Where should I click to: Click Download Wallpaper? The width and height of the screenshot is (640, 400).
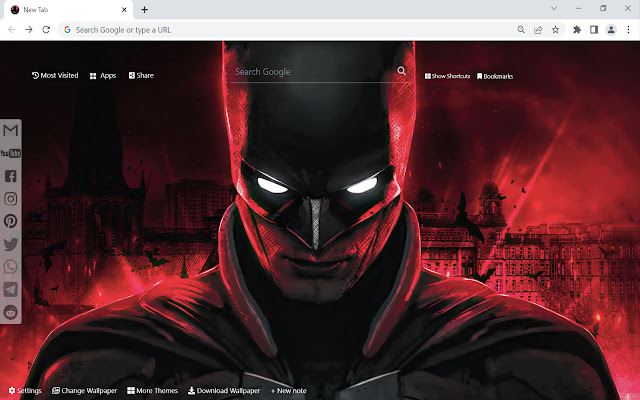point(224,391)
